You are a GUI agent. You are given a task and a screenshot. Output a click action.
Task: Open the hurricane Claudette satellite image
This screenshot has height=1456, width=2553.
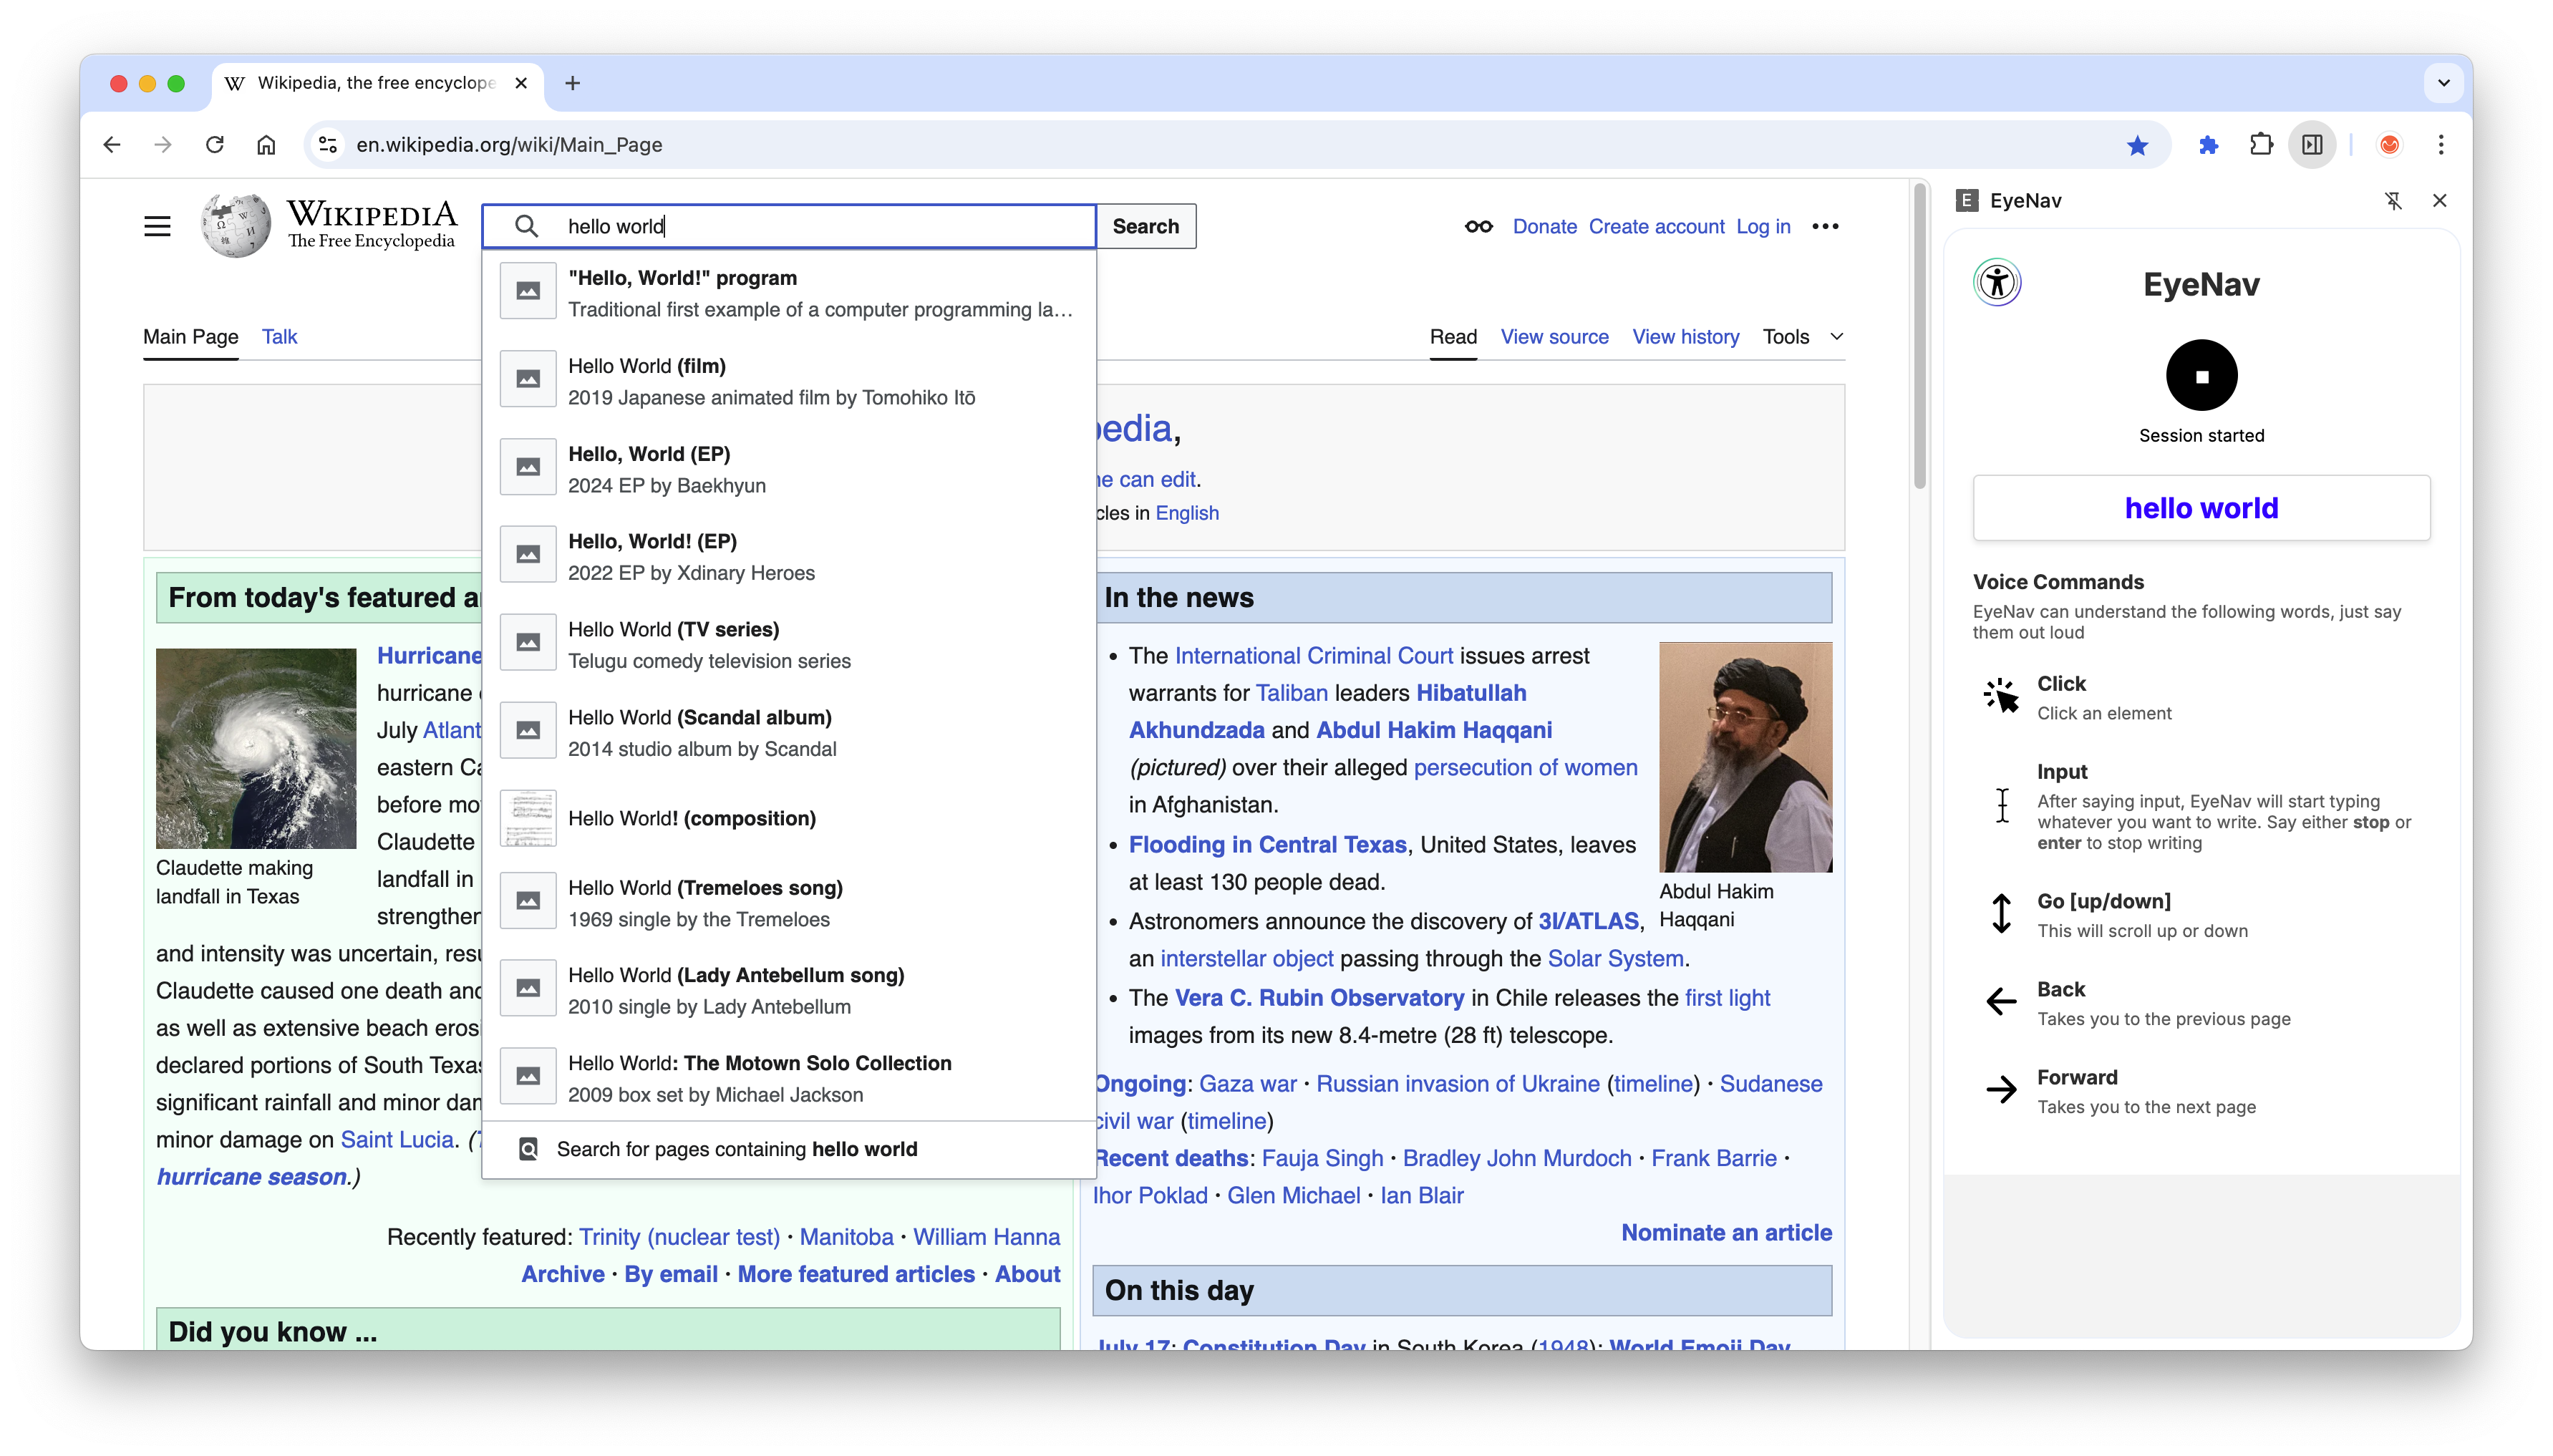tap(256, 748)
